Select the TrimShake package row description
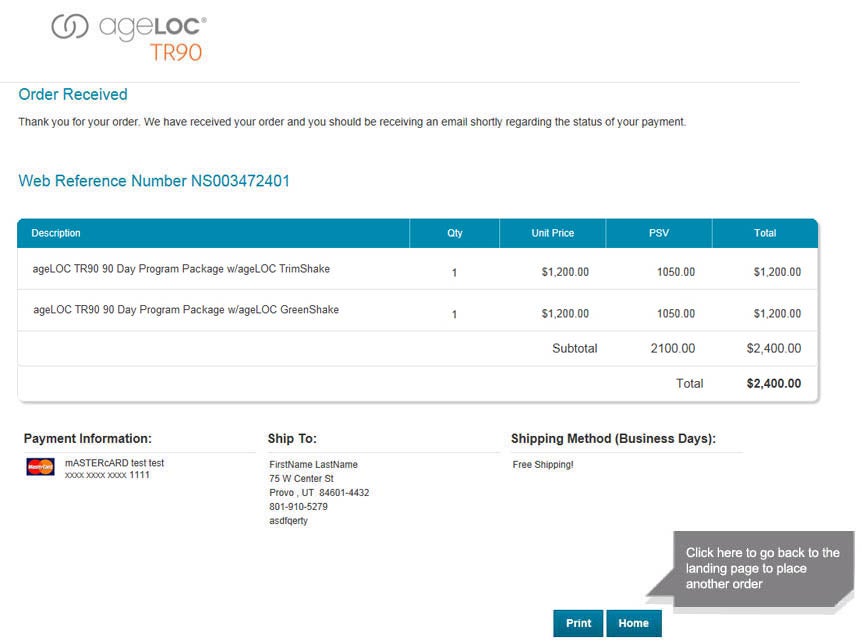Screen dimensions: 862x641 181,269
